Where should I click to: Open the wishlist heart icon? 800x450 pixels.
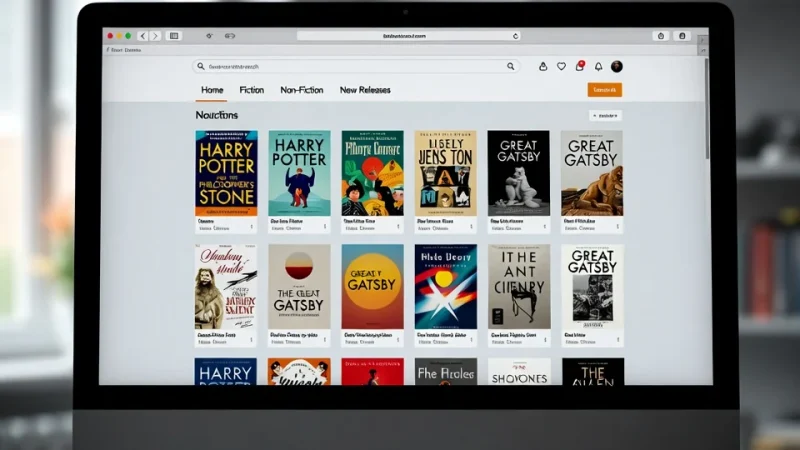pos(561,66)
